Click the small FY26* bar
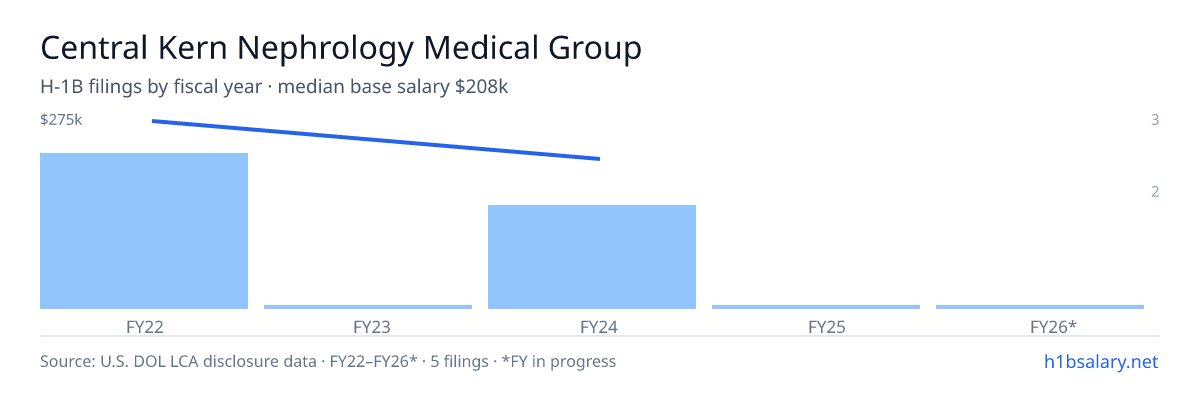This screenshot has height=400, width=1200. click(1040, 307)
